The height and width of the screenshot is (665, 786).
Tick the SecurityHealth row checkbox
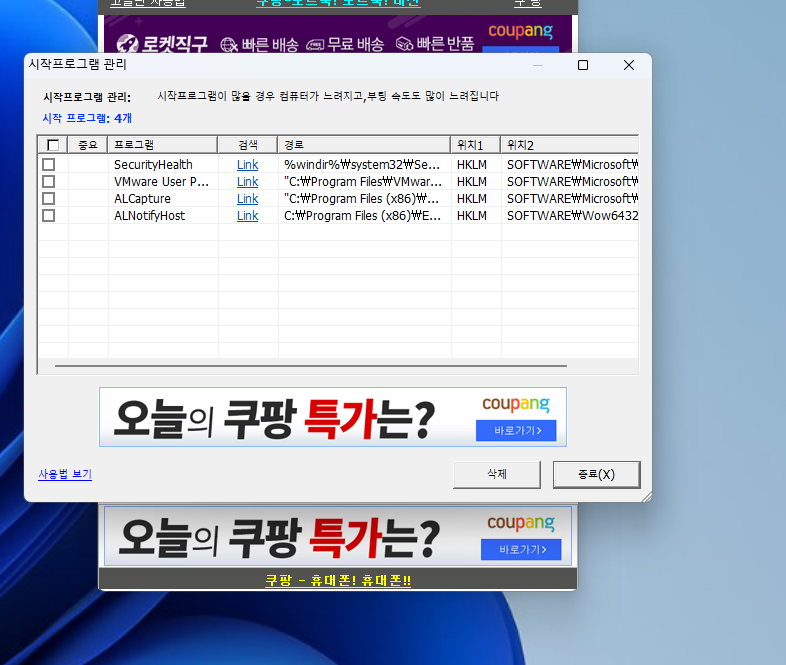point(49,164)
